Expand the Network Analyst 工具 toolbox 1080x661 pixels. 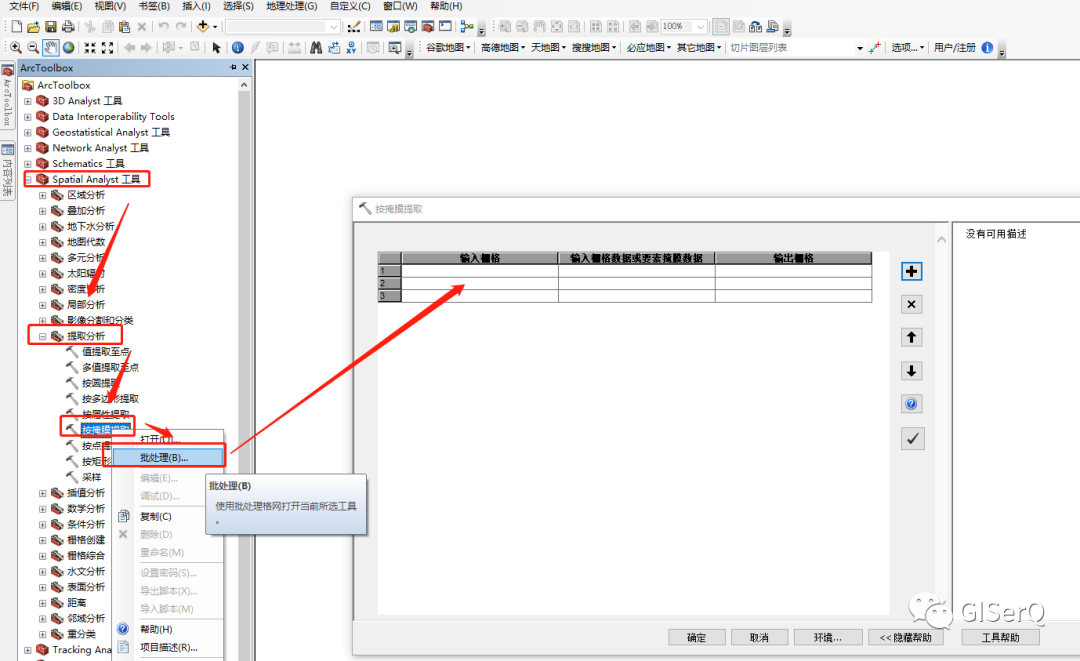tap(28, 148)
